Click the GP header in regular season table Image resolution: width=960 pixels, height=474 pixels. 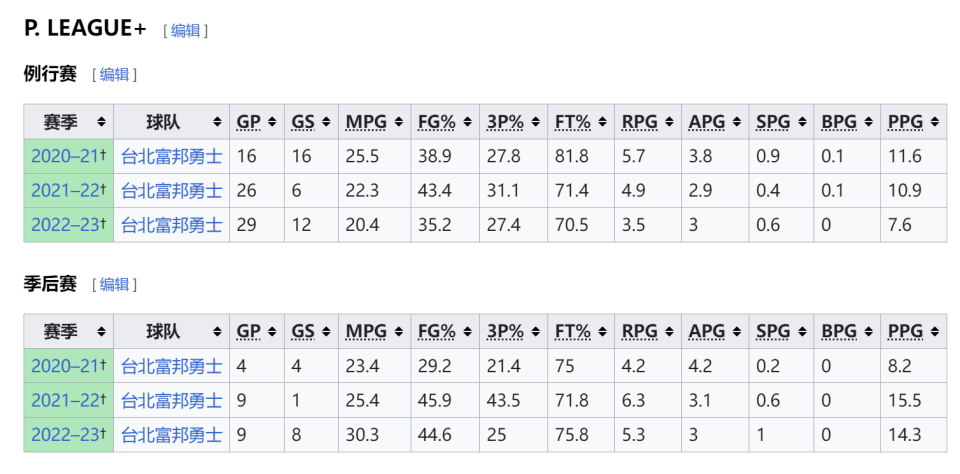(x=248, y=122)
